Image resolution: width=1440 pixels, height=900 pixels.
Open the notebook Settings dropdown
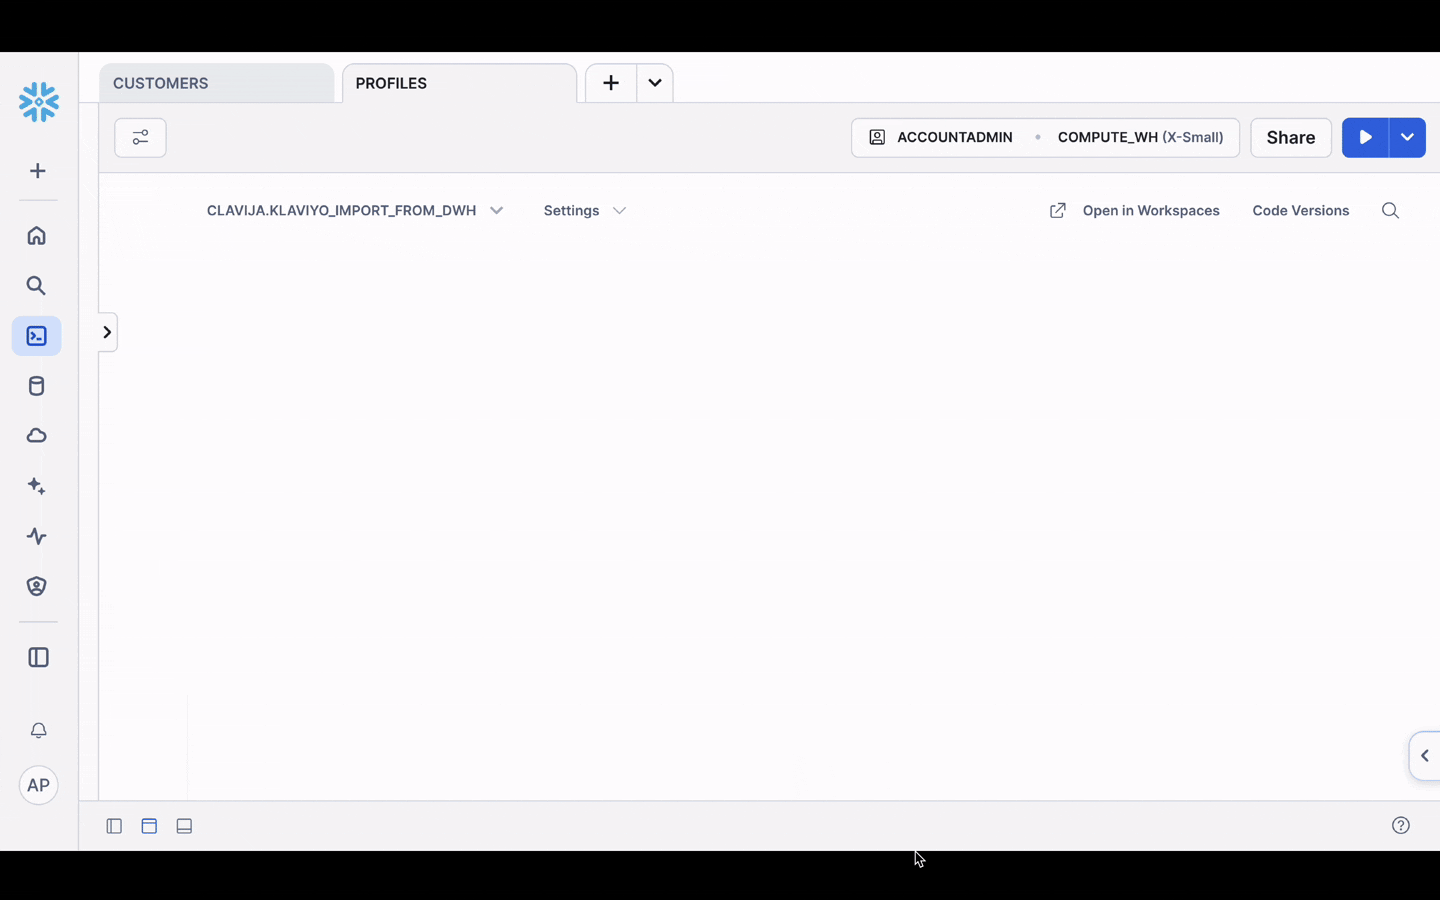tap(584, 210)
